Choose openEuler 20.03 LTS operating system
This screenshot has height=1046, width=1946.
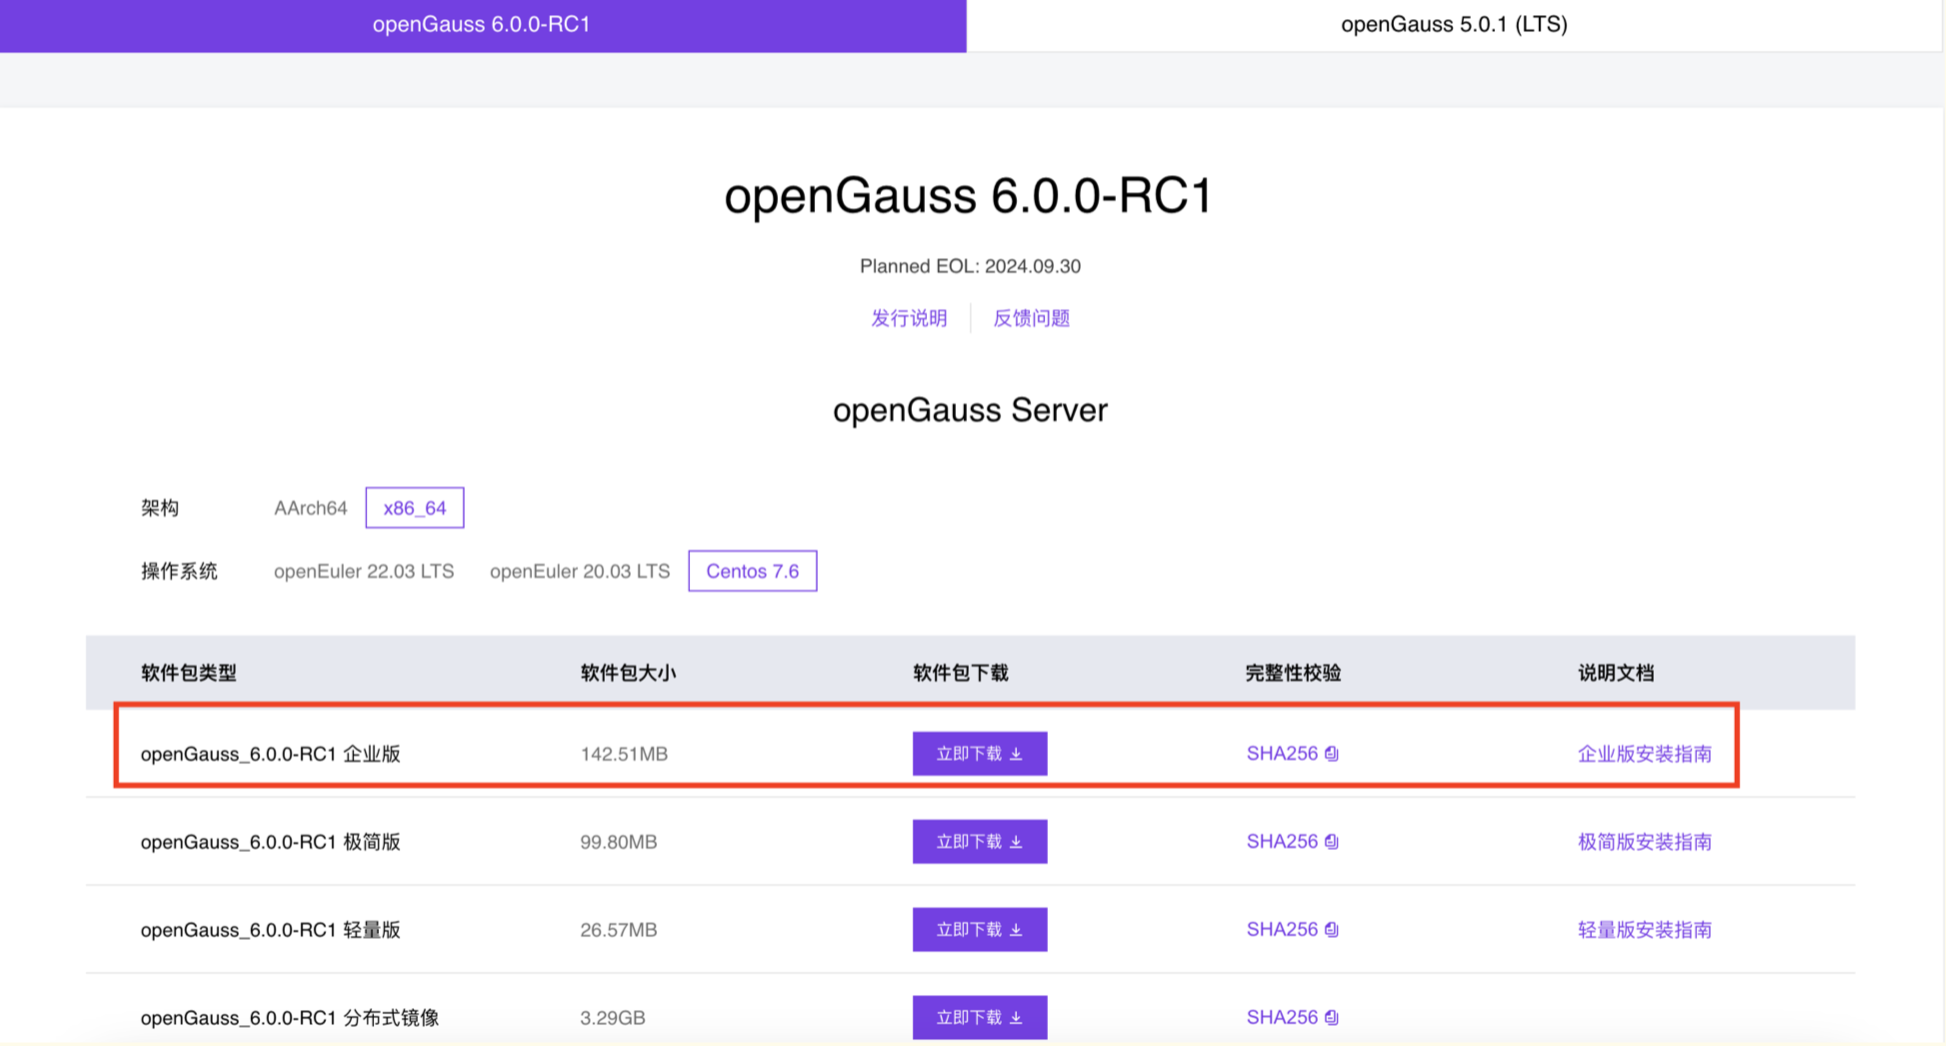[580, 571]
